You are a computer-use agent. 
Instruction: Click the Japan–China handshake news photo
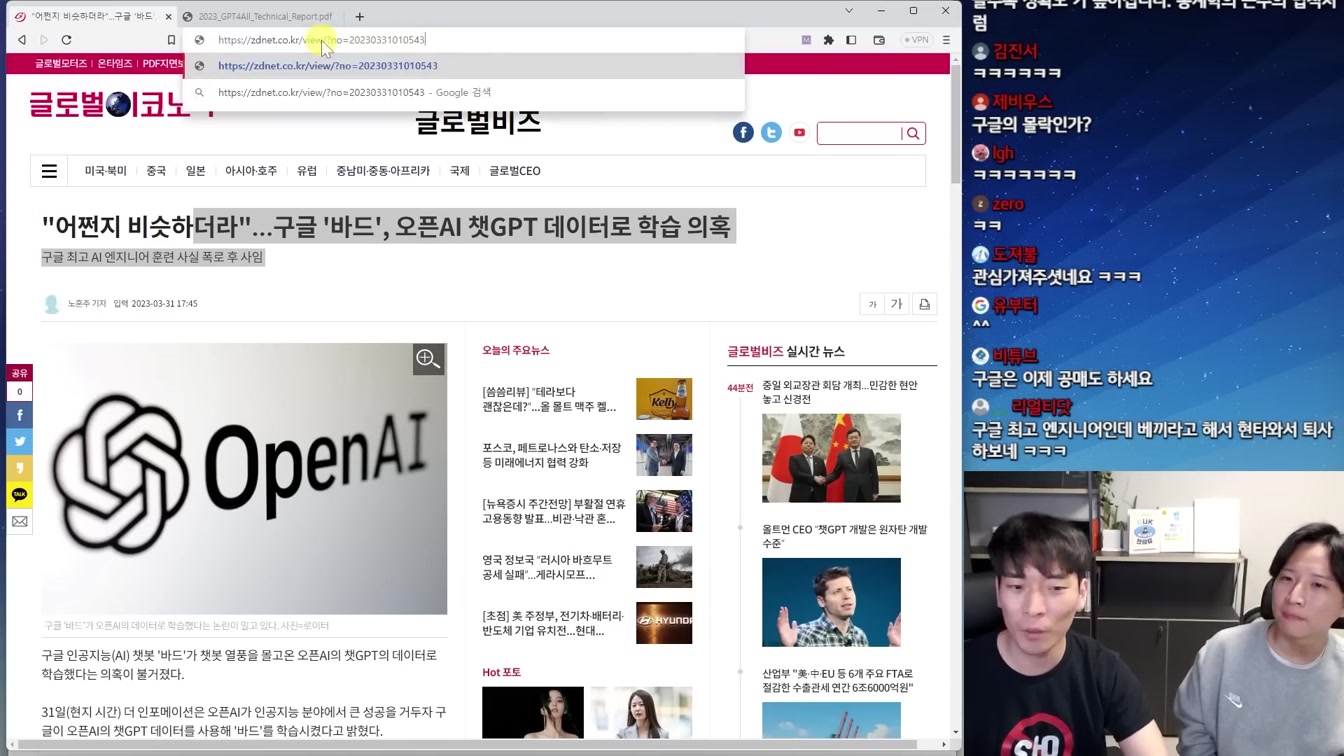(x=831, y=458)
